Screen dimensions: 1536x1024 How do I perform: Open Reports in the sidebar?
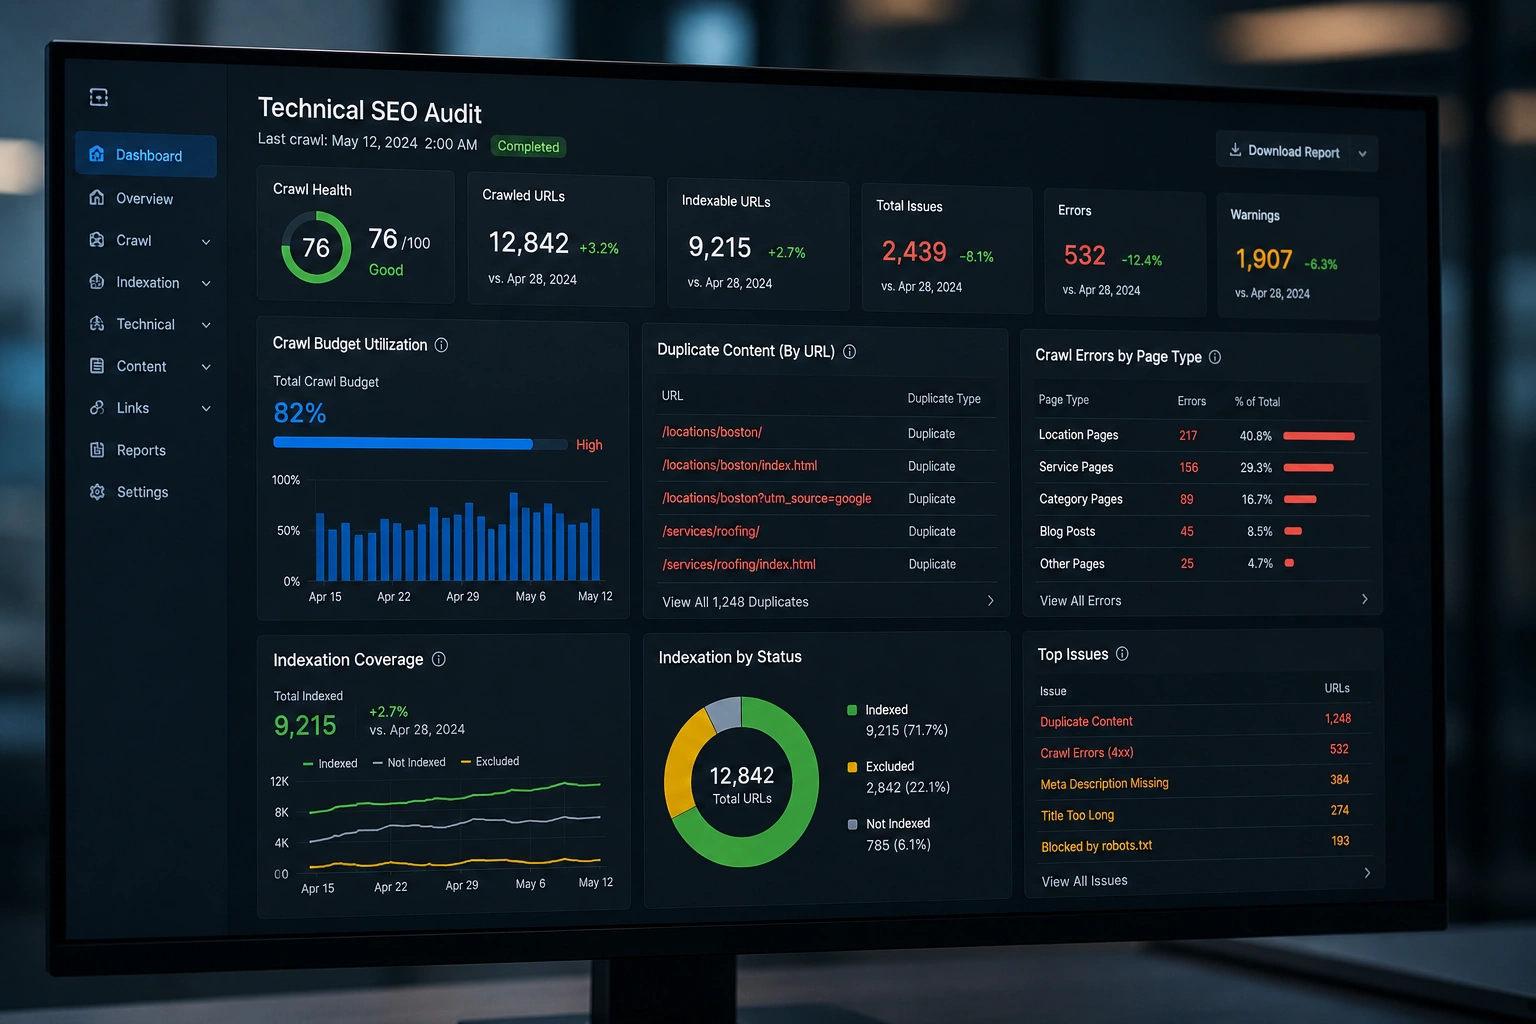coord(141,450)
